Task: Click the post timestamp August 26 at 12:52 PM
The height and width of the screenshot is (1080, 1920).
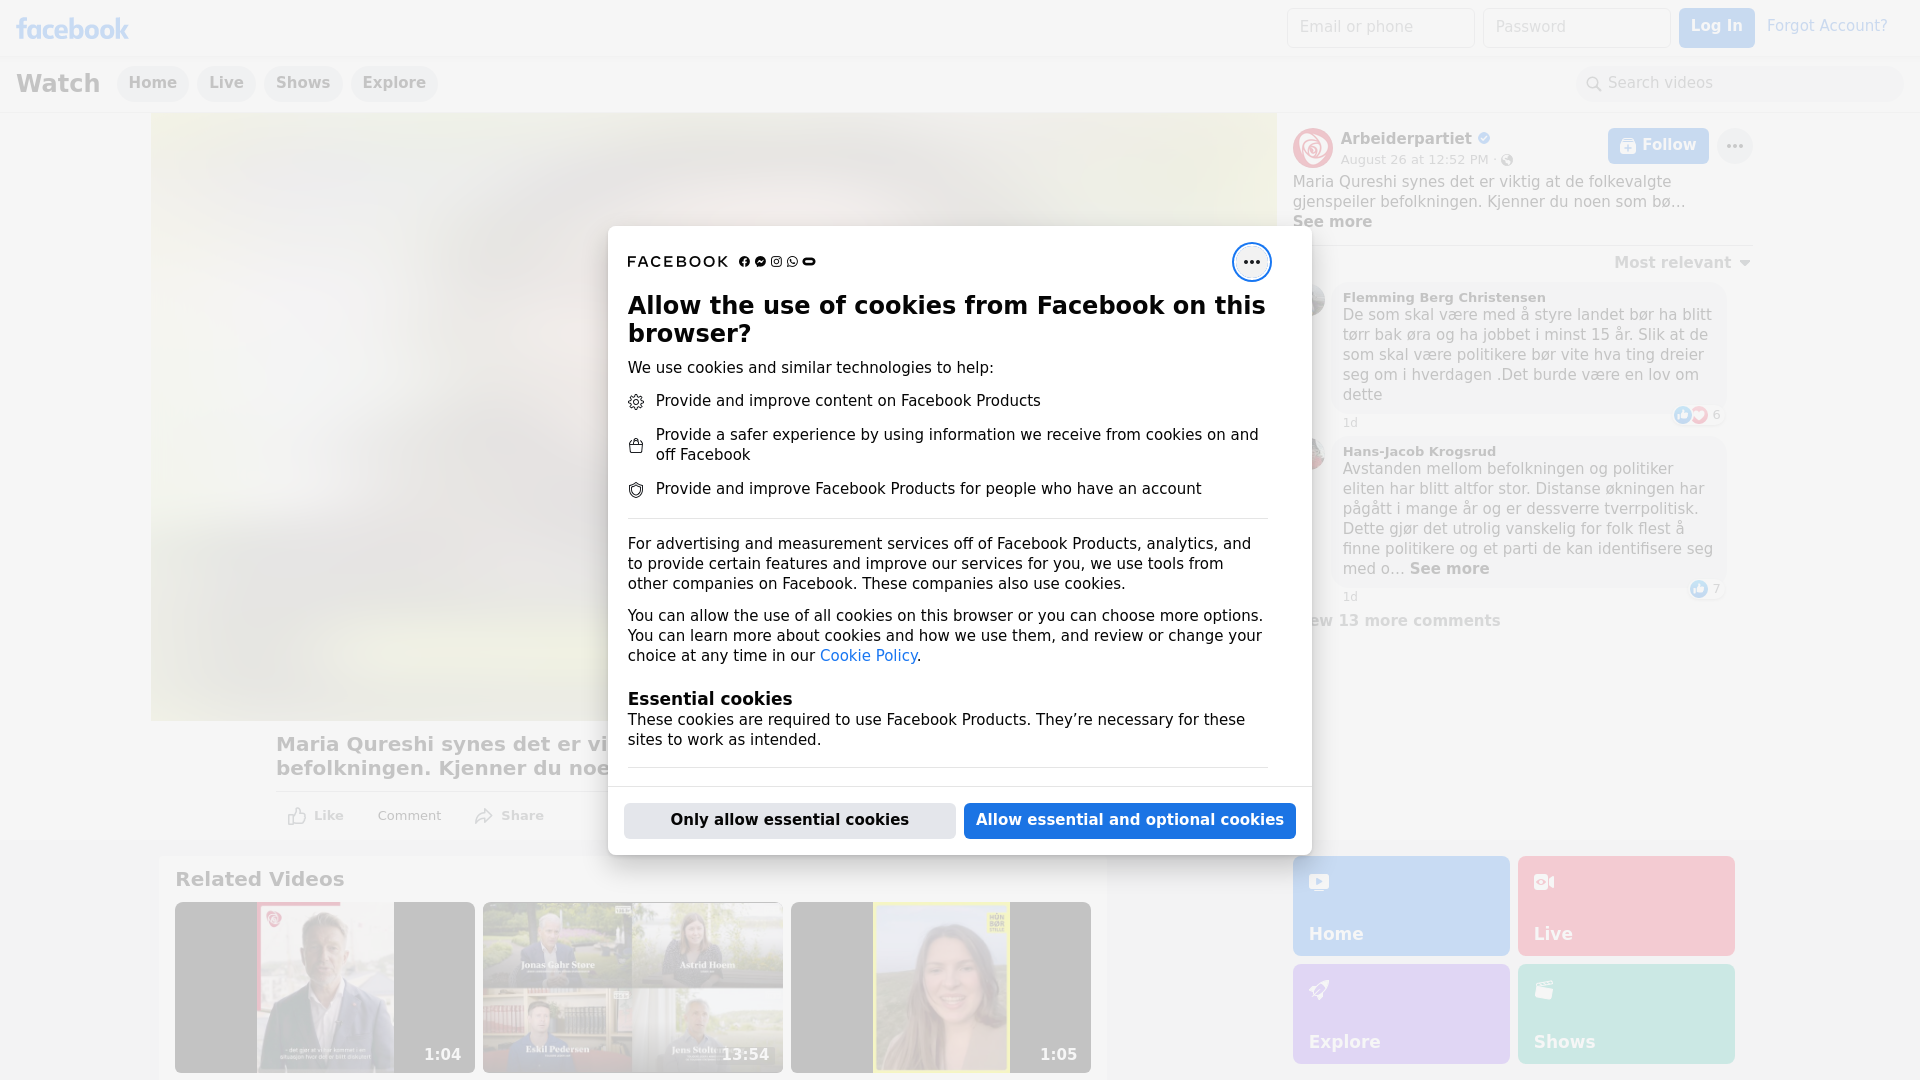Action: (1414, 160)
